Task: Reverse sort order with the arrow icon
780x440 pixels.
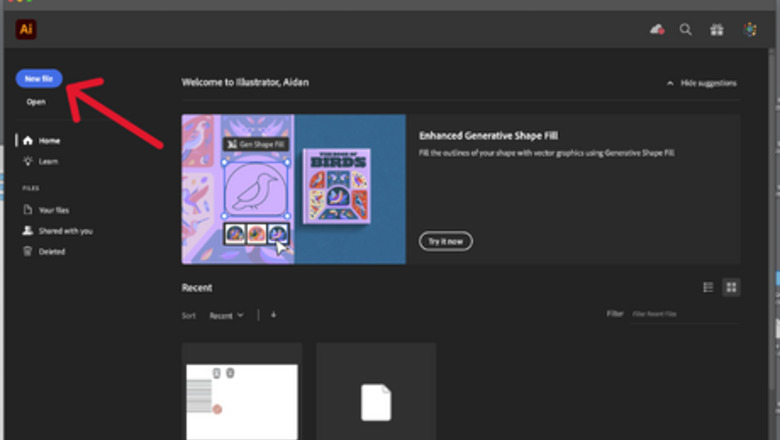Action: point(273,315)
